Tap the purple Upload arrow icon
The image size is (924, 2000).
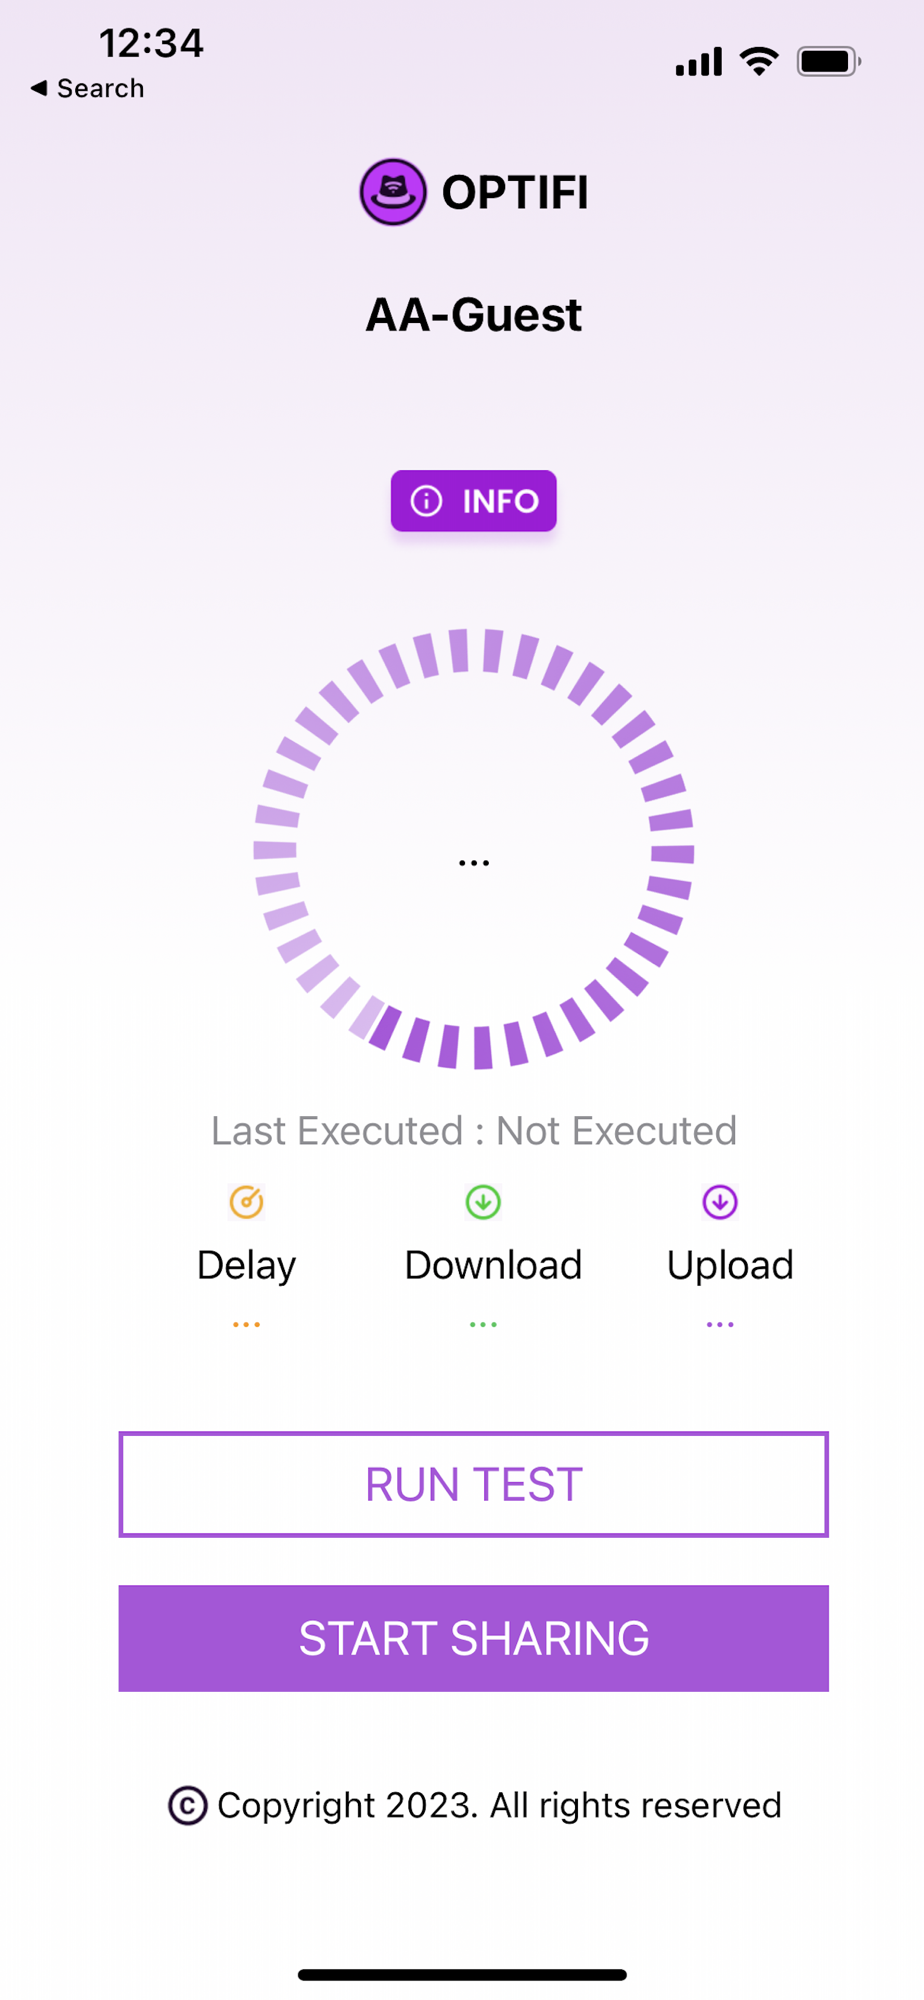tap(720, 1202)
